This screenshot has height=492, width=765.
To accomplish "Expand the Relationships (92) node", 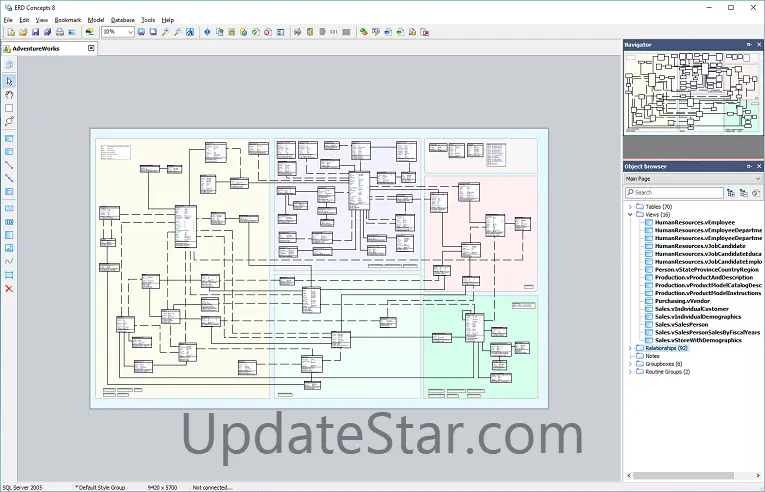I will 630,348.
